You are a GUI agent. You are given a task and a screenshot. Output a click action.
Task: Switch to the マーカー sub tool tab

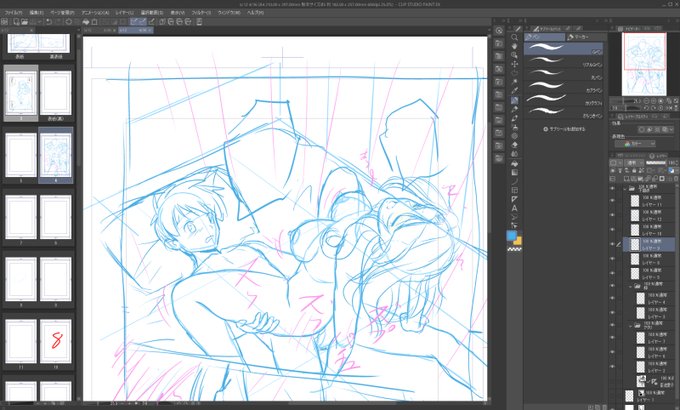click(x=585, y=37)
